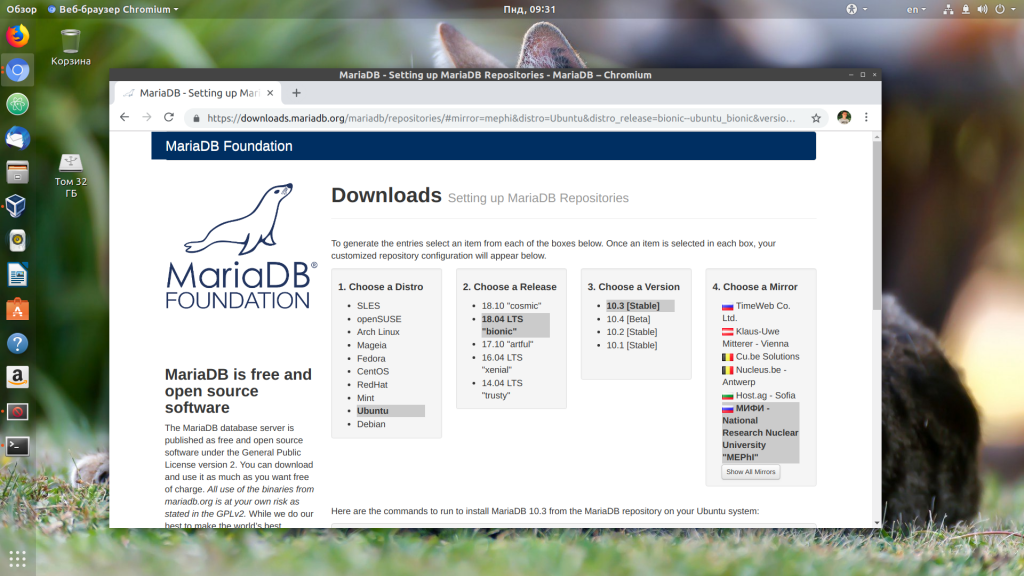Go back to the previous page
Image resolution: width=1024 pixels, height=576 pixels.
(x=124, y=117)
